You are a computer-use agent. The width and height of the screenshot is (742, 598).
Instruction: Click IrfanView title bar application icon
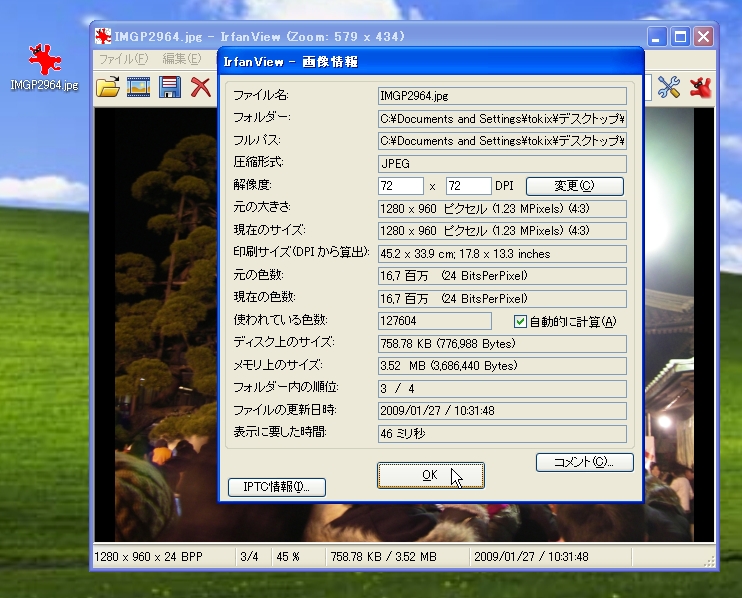(103, 36)
